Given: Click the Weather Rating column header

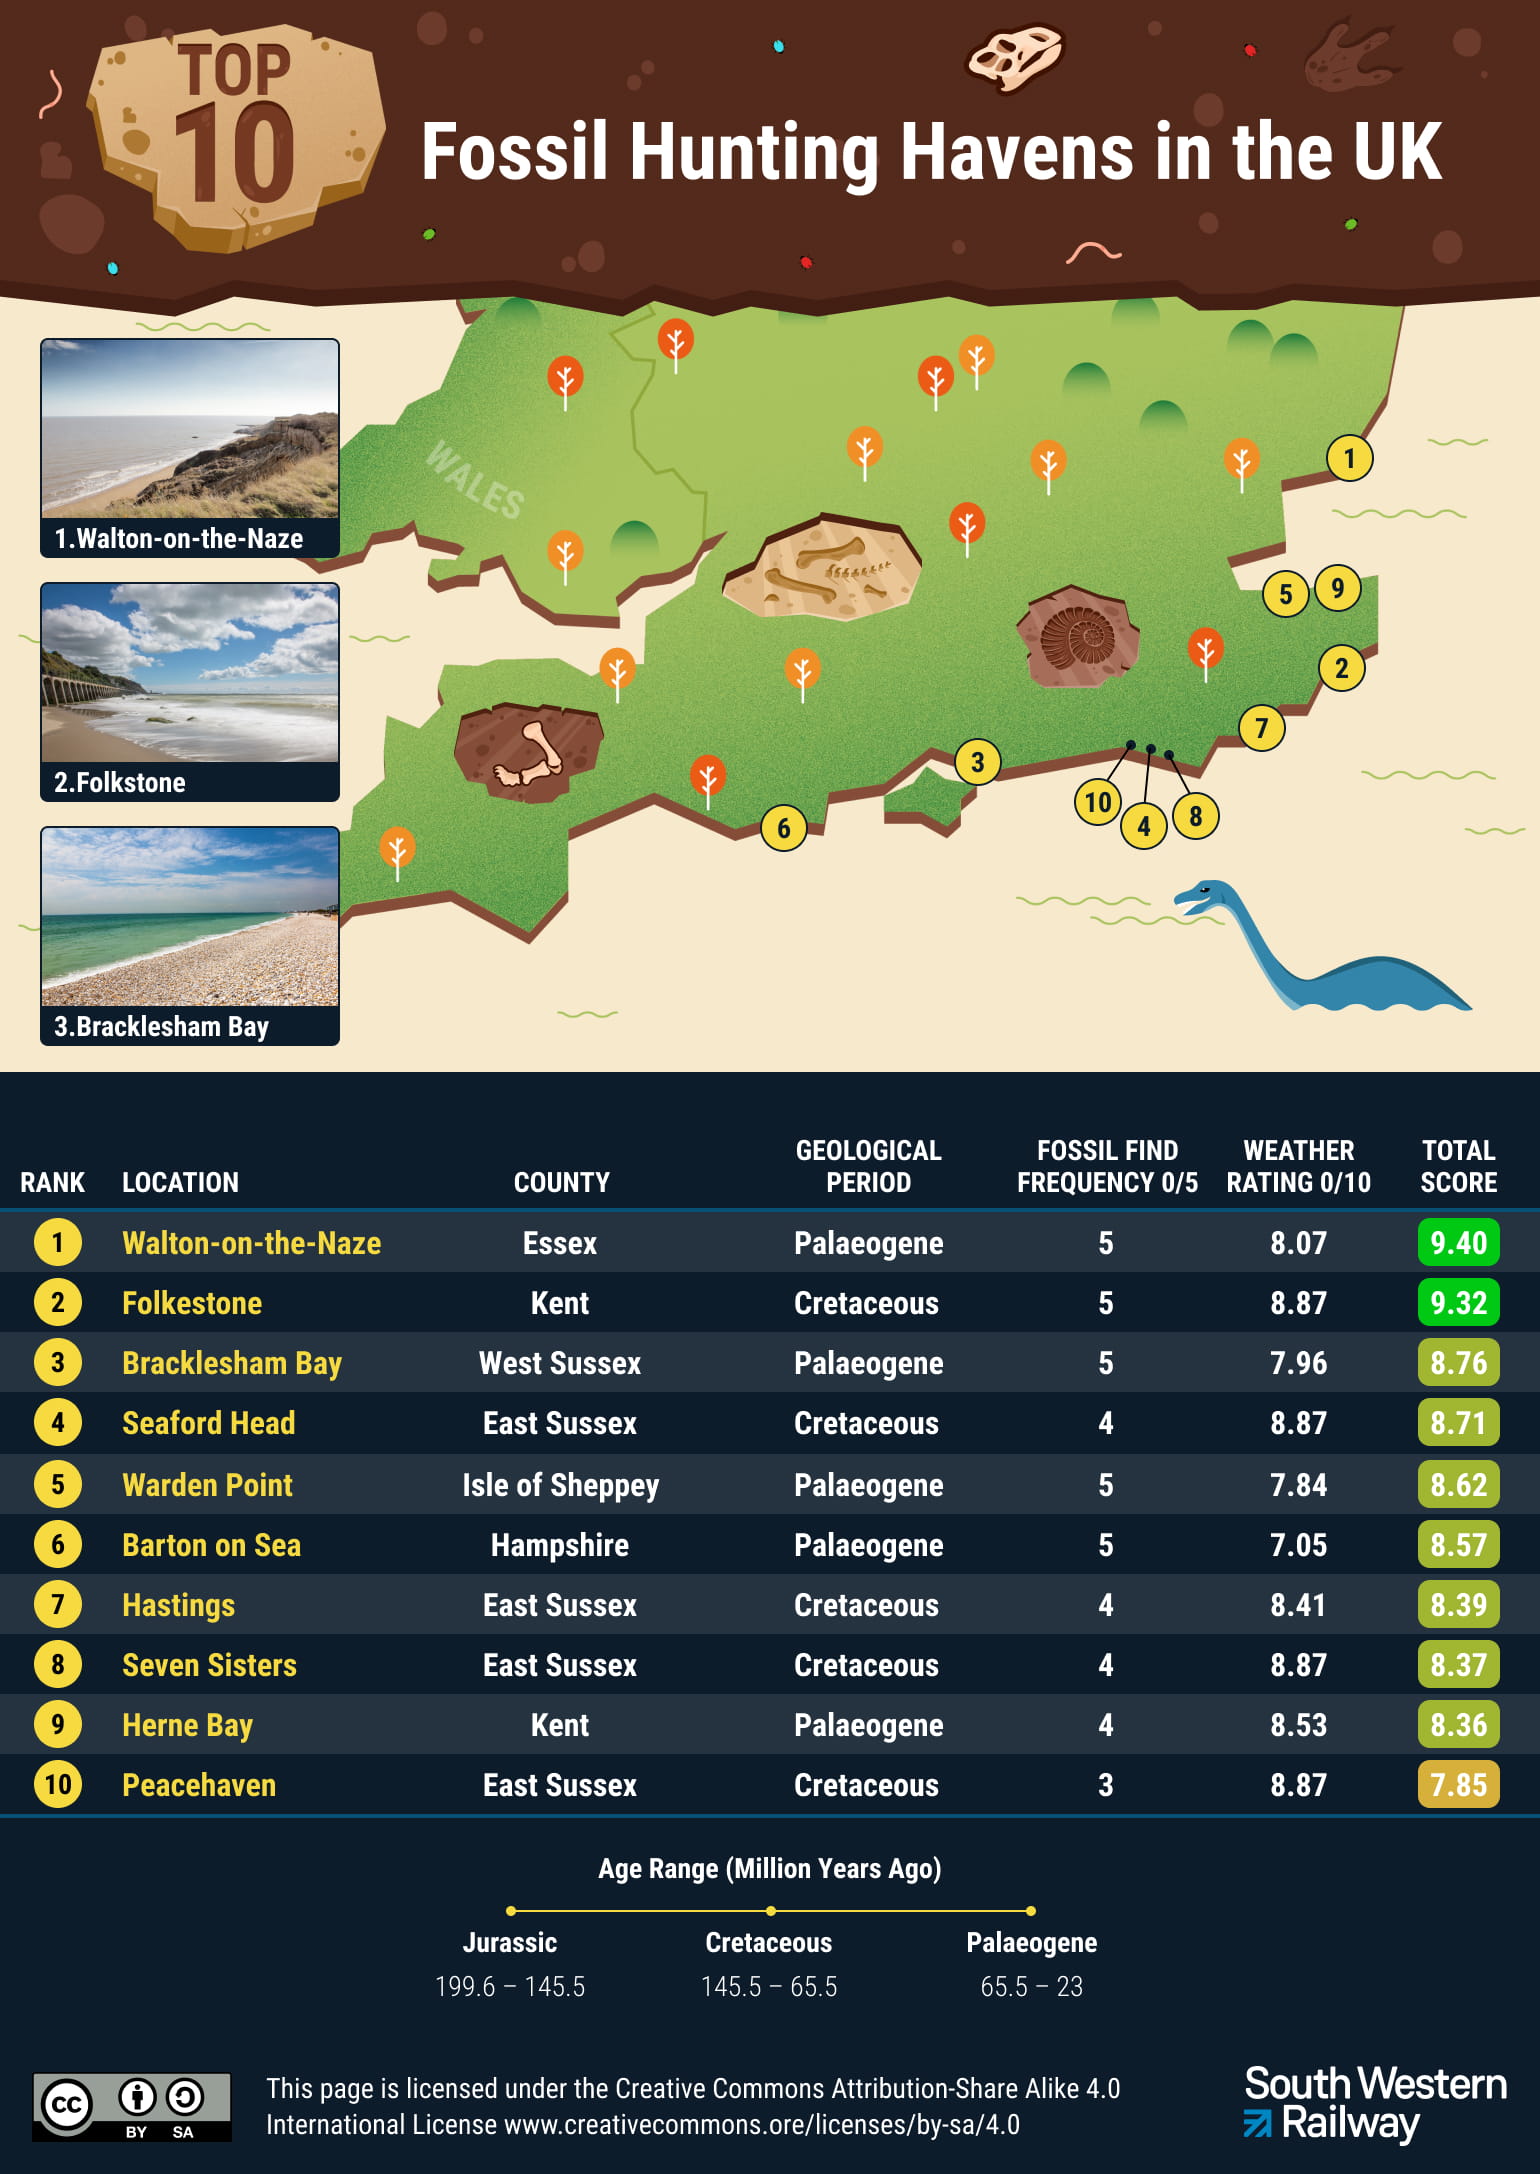Looking at the screenshot, I should 1298,1166.
